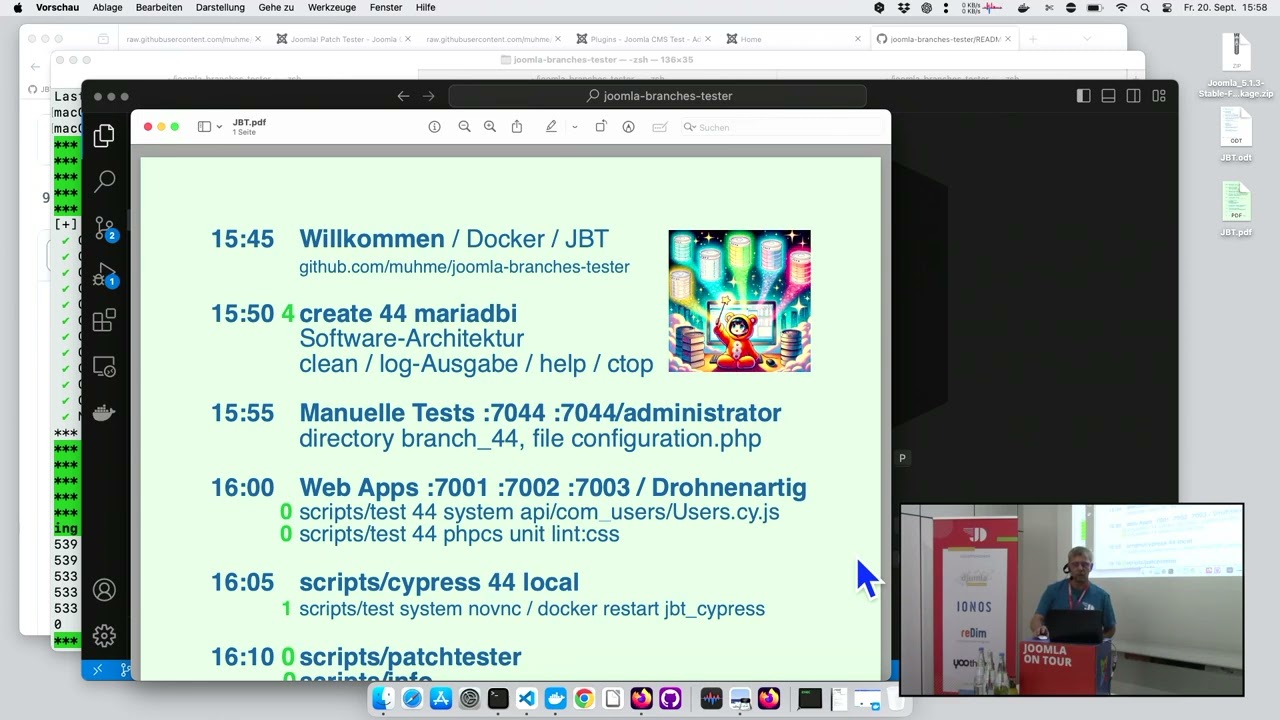The width and height of the screenshot is (1280, 720).
Task: Open the Gehe zu menu
Action: (276, 7)
